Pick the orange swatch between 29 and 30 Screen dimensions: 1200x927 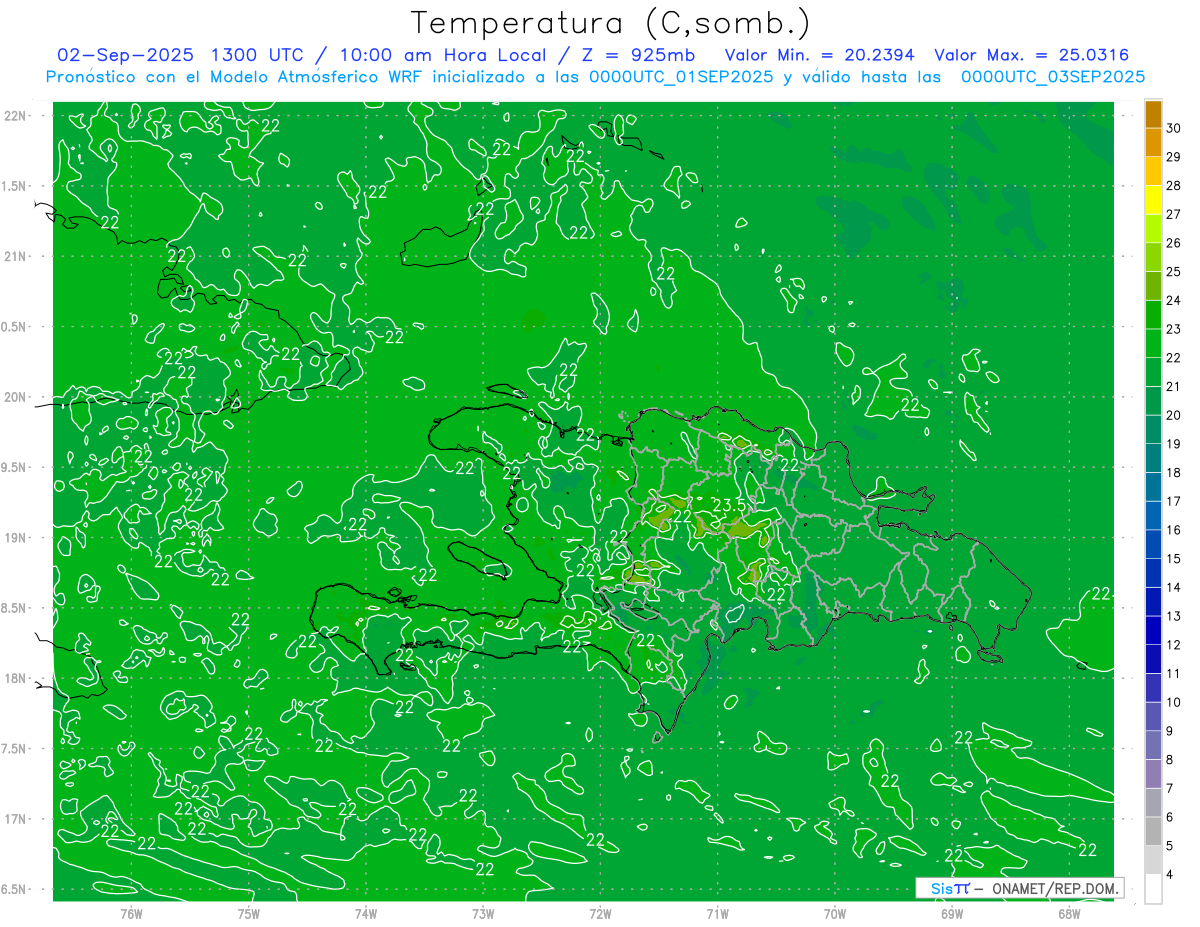pyautogui.click(x=1153, y=143)
